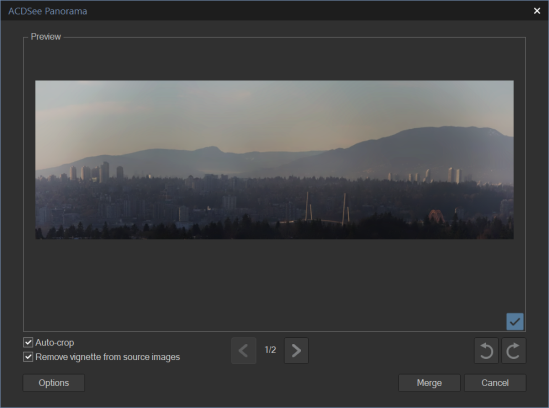Go back to the previous panorama preview
This screenshot has height=408, width=549.
click(244, 351)
